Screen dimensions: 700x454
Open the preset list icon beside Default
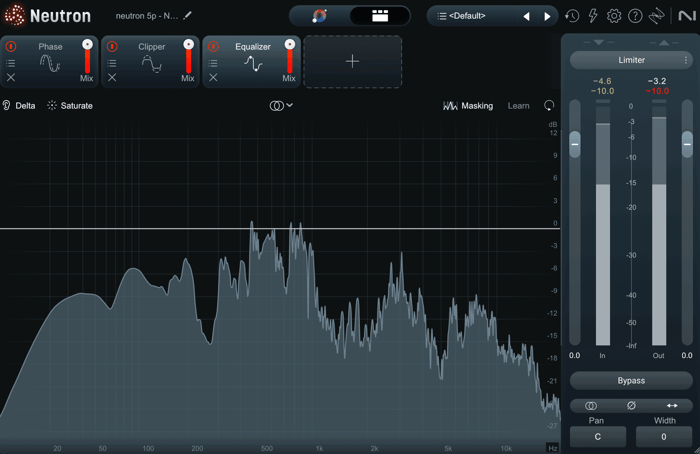tap(442, 16)
